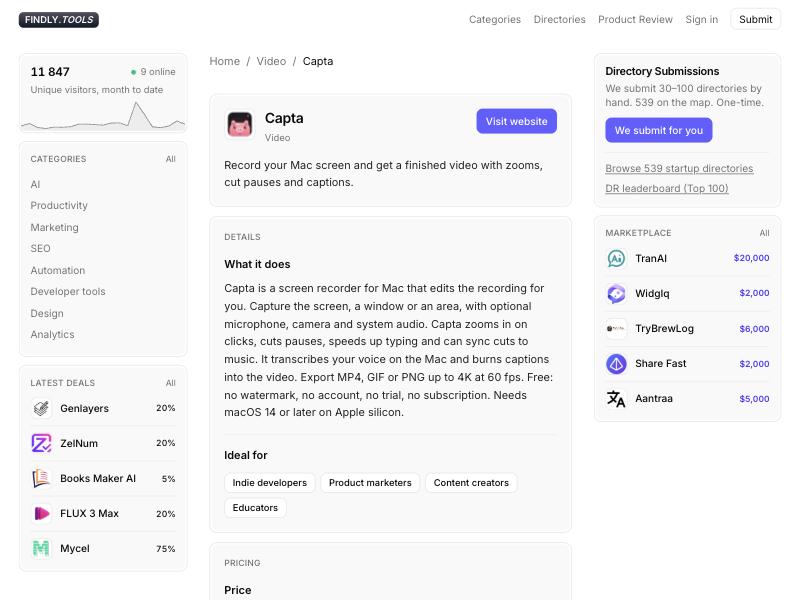
Task: Click the Visit website button
Action: point(516,121)
